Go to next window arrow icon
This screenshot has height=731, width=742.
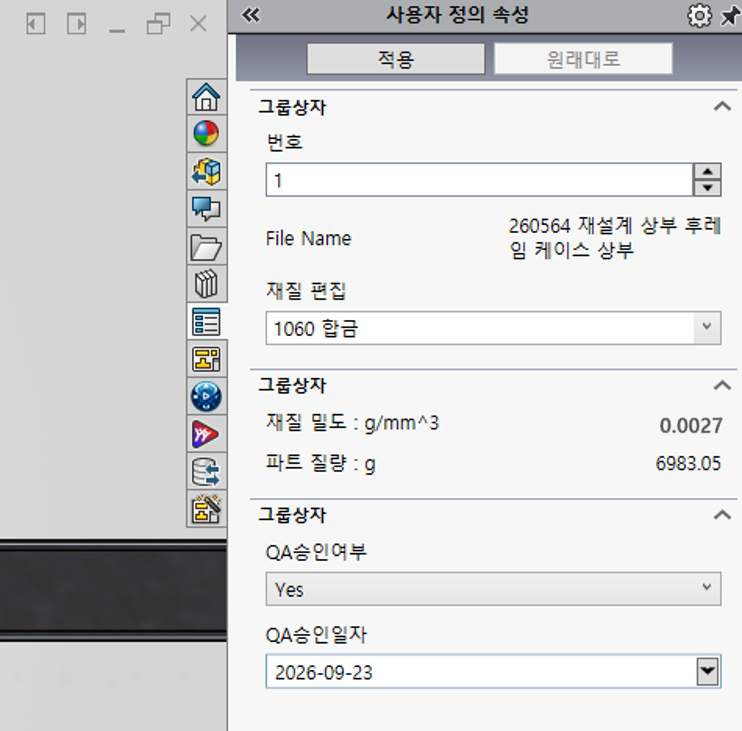77,24
